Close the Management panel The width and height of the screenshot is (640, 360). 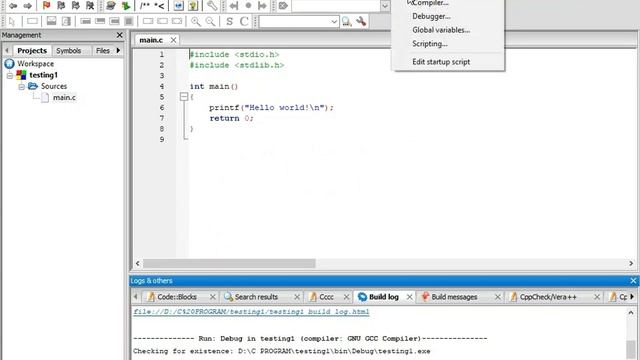click(x=119, y=35)
